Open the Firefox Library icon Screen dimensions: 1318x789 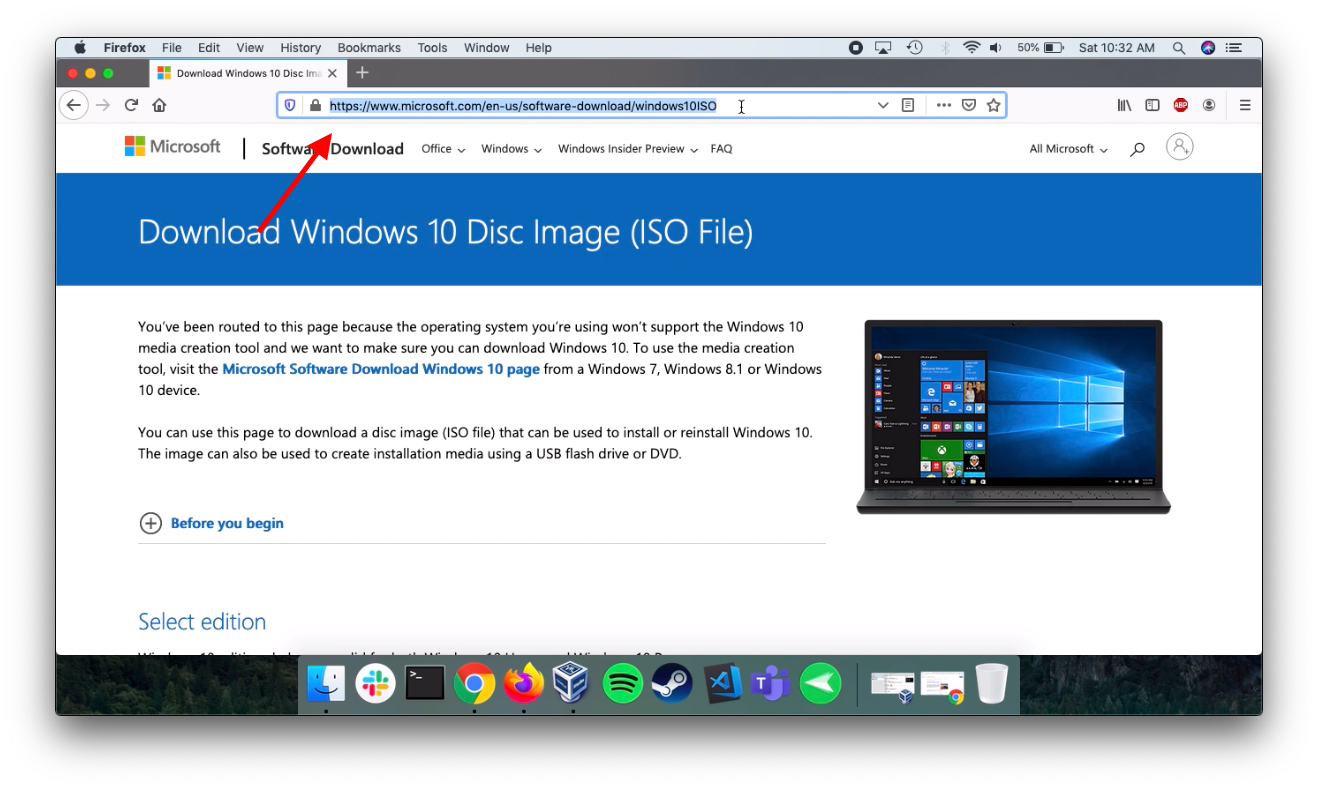[x=1124, y=105]
